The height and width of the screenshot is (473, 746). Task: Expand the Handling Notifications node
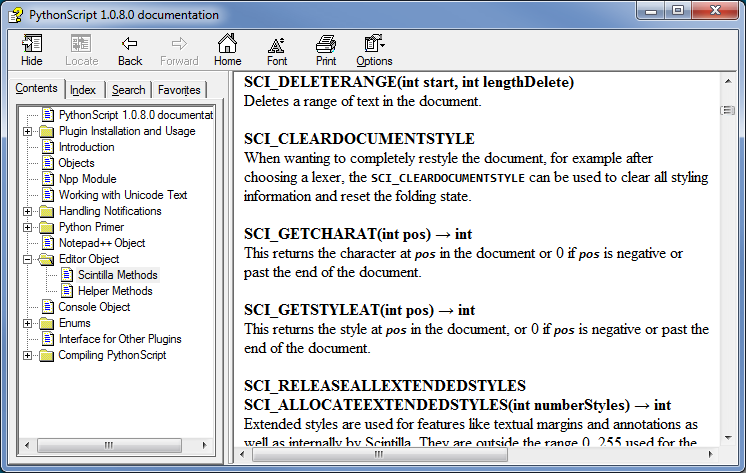28,211
